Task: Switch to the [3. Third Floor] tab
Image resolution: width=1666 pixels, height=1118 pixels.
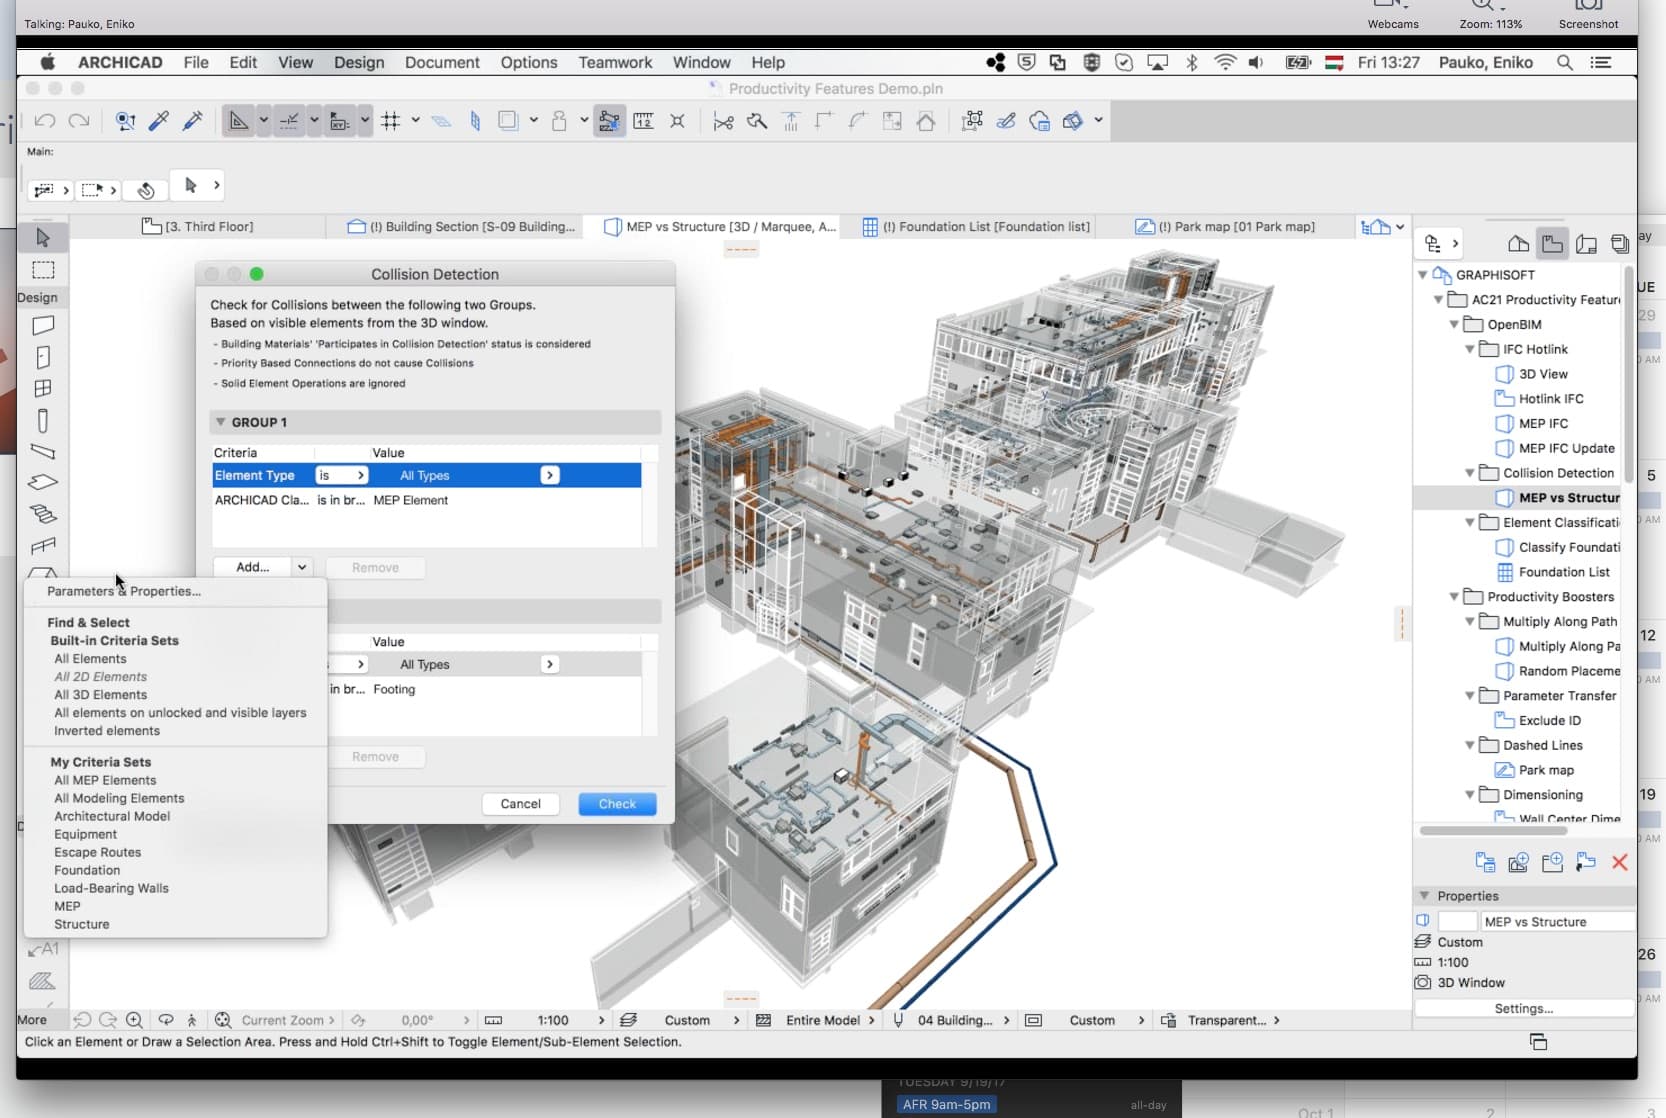Action: coord(198,227)
